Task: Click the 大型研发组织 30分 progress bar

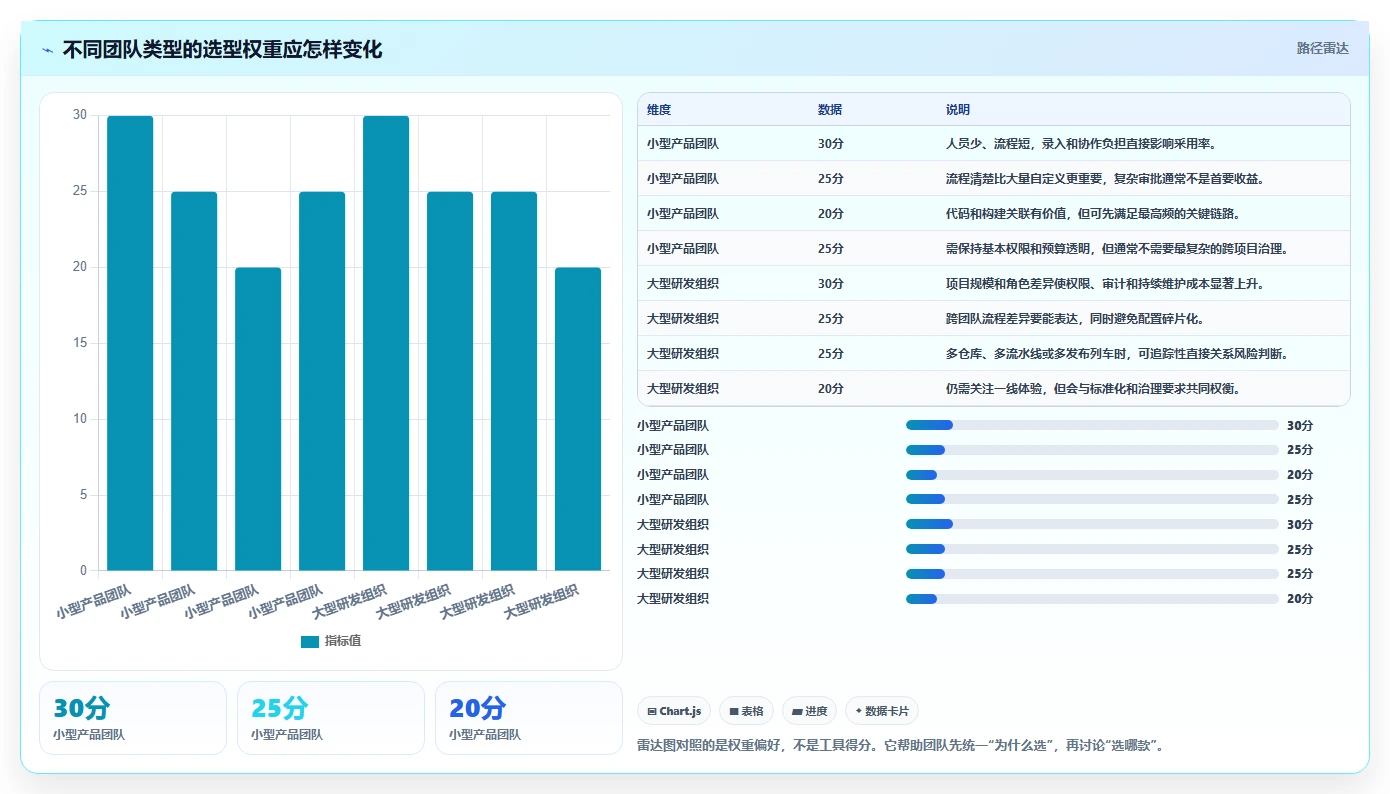Action: 1092,524
